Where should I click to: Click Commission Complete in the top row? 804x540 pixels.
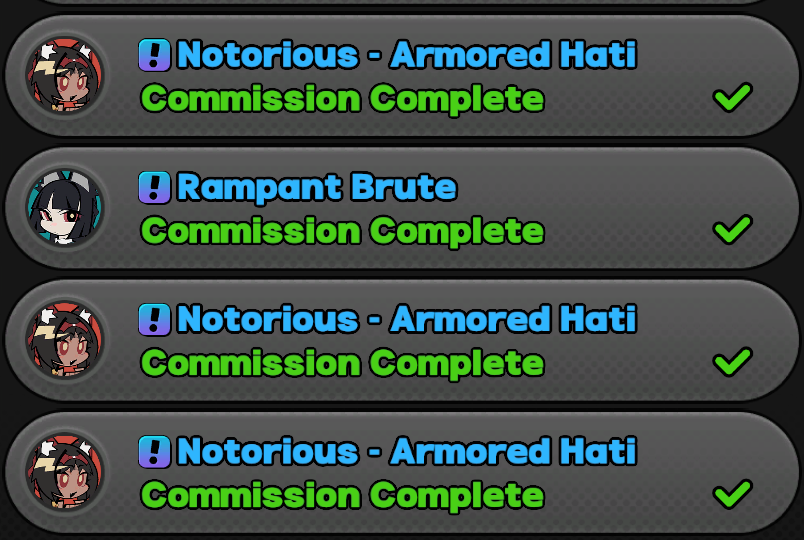tap(343, 99)
